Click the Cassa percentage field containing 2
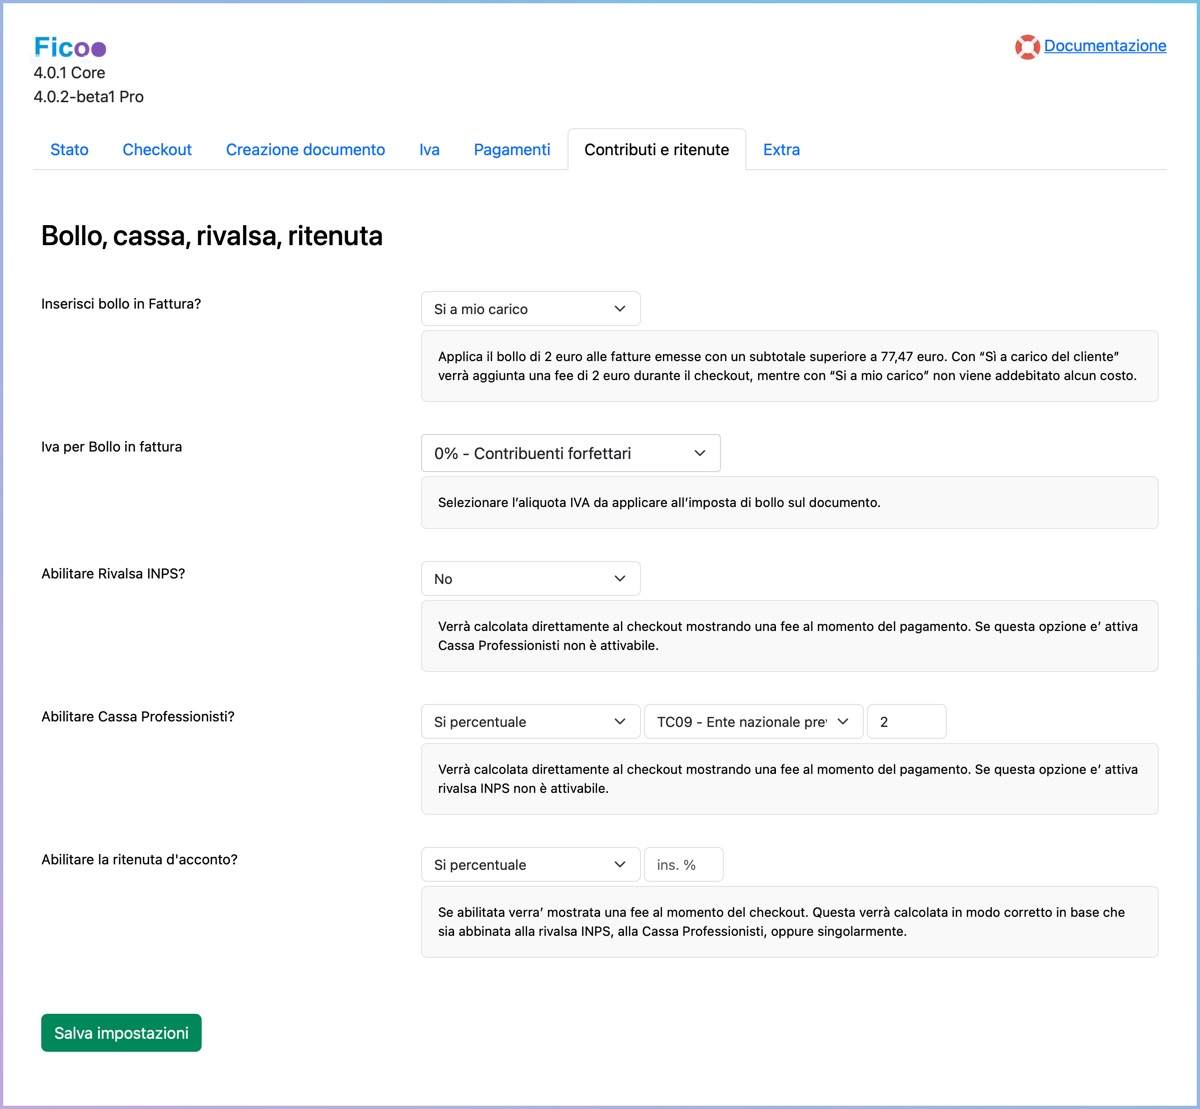The width and height of the screenshot is (1200, 1109). [906, 722]
